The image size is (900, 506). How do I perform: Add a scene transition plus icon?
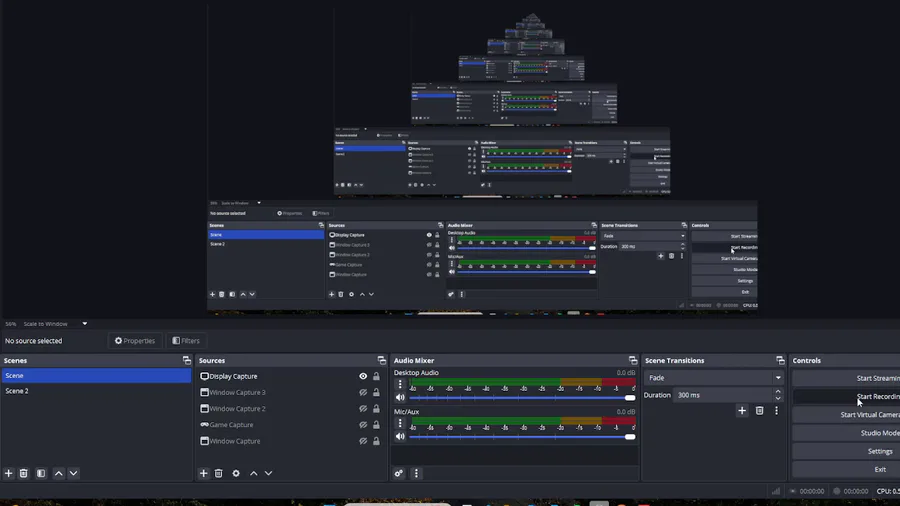742,411
